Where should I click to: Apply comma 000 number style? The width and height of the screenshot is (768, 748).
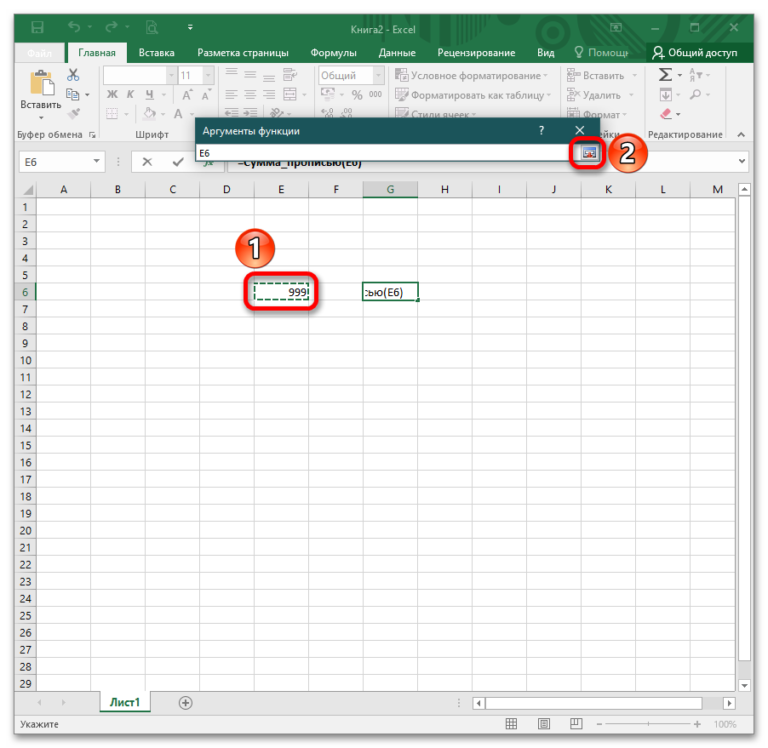375,94
